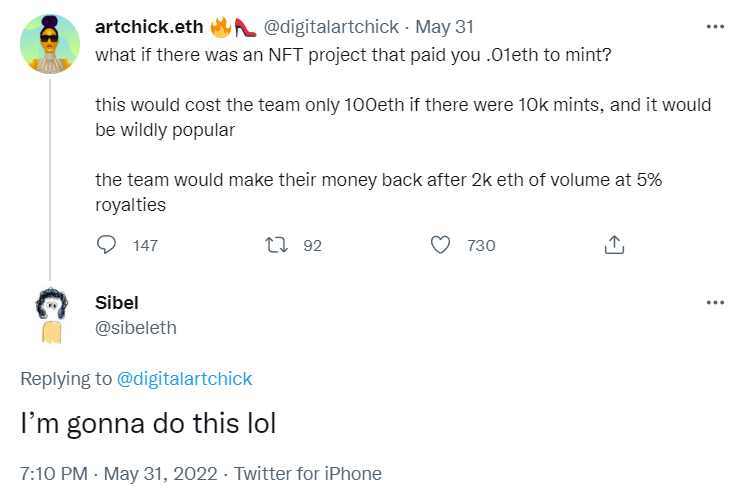Click the artchick.eth display name
The image size is (740, 494).
[148, 27]
